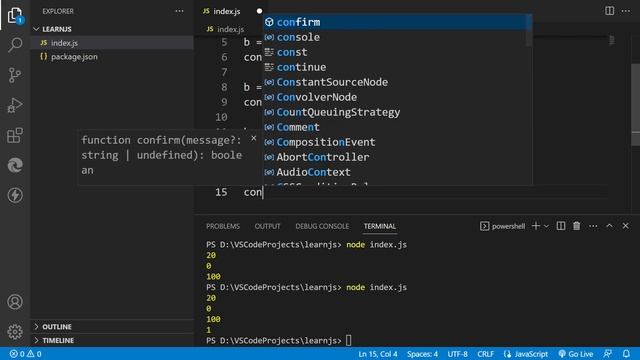Choose the CountQueuingStrategy suggestion
Screen dimensions: 640x360
395,112
